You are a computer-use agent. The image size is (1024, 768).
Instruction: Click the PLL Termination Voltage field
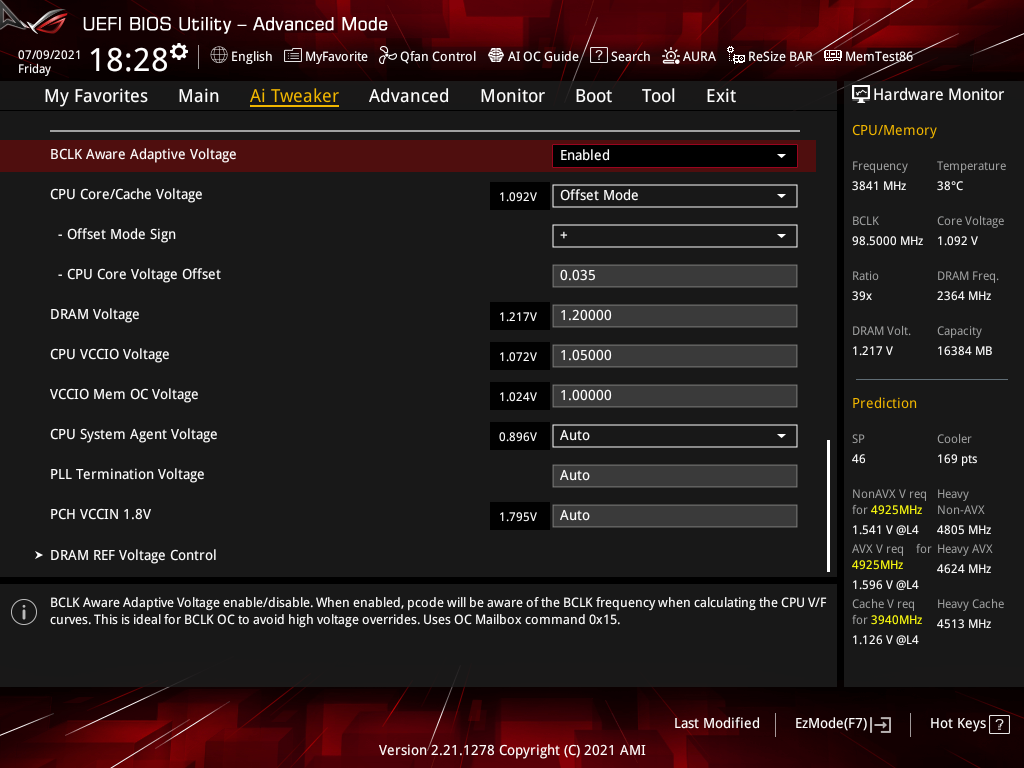coord(675,475)
